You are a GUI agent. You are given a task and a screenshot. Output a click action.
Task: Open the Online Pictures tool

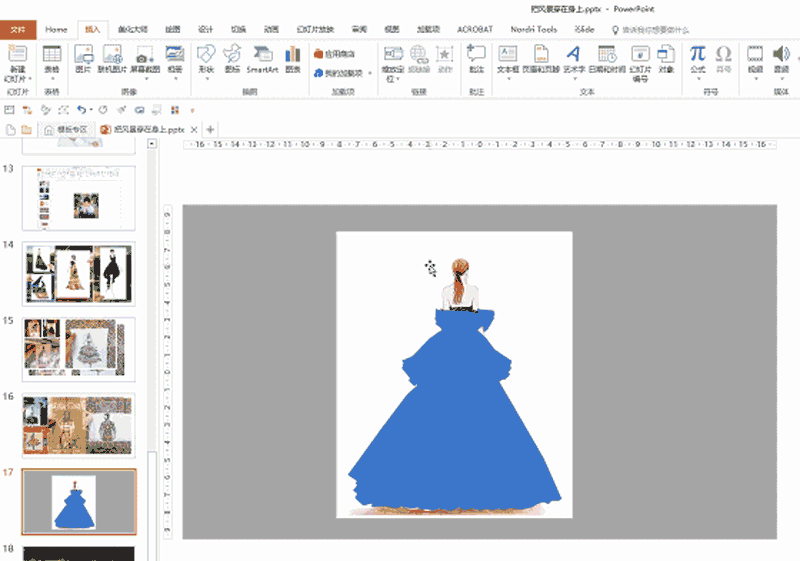click(x=112, y=54)
